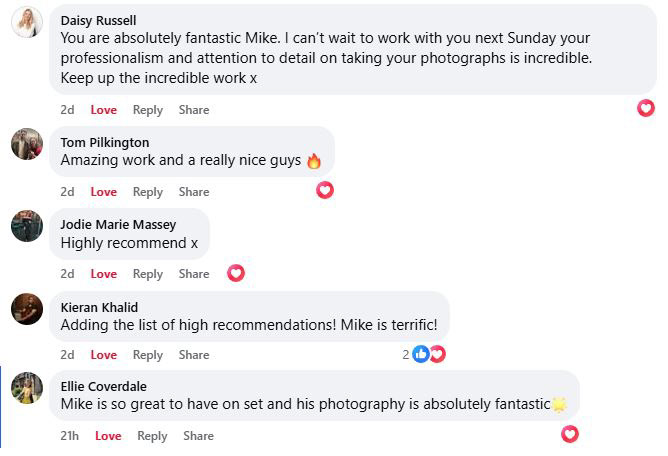Open Ellie Coverdale's name link

[104, 387]
